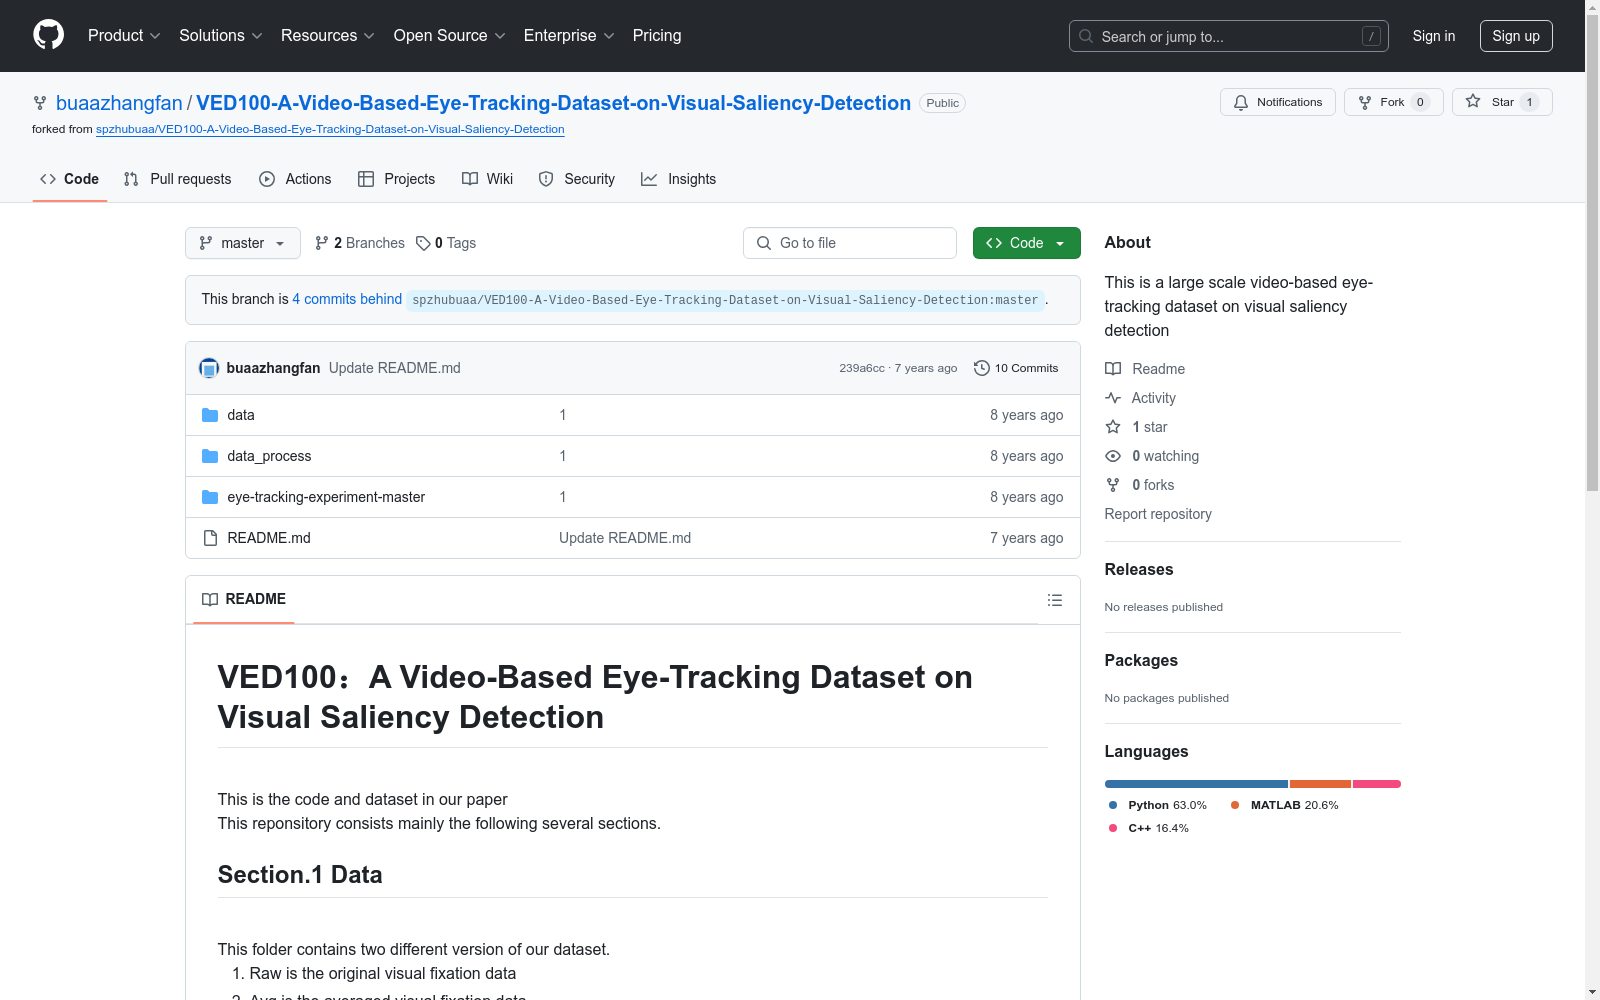1600x1000 pixels.
Task: Open the eye-tracking-experiment-master folder name link
Action: pyautogui.click(x=326, y=497)
